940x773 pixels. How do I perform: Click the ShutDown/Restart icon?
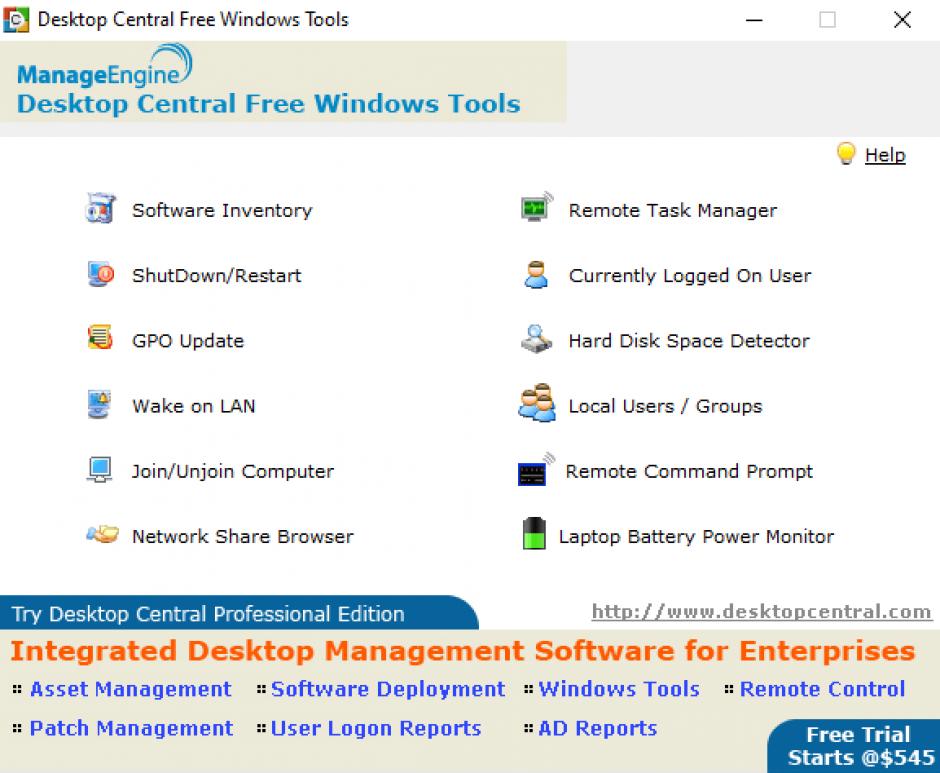coord(100,274)
